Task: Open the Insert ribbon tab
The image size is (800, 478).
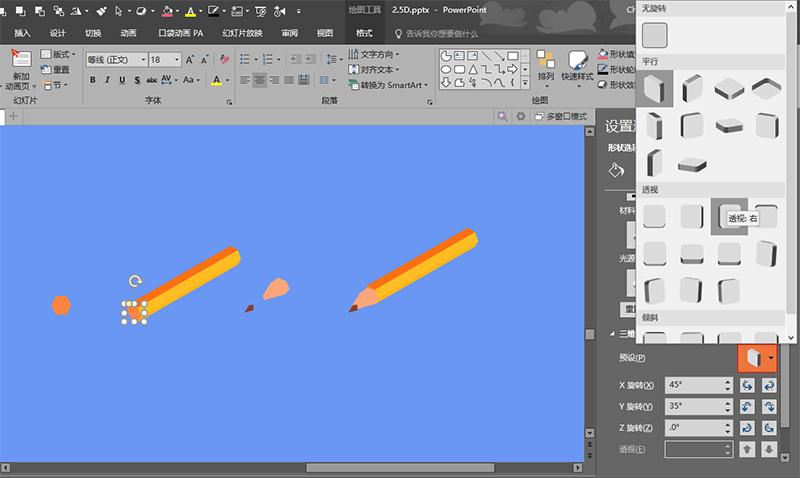Action: click(22, 33)
